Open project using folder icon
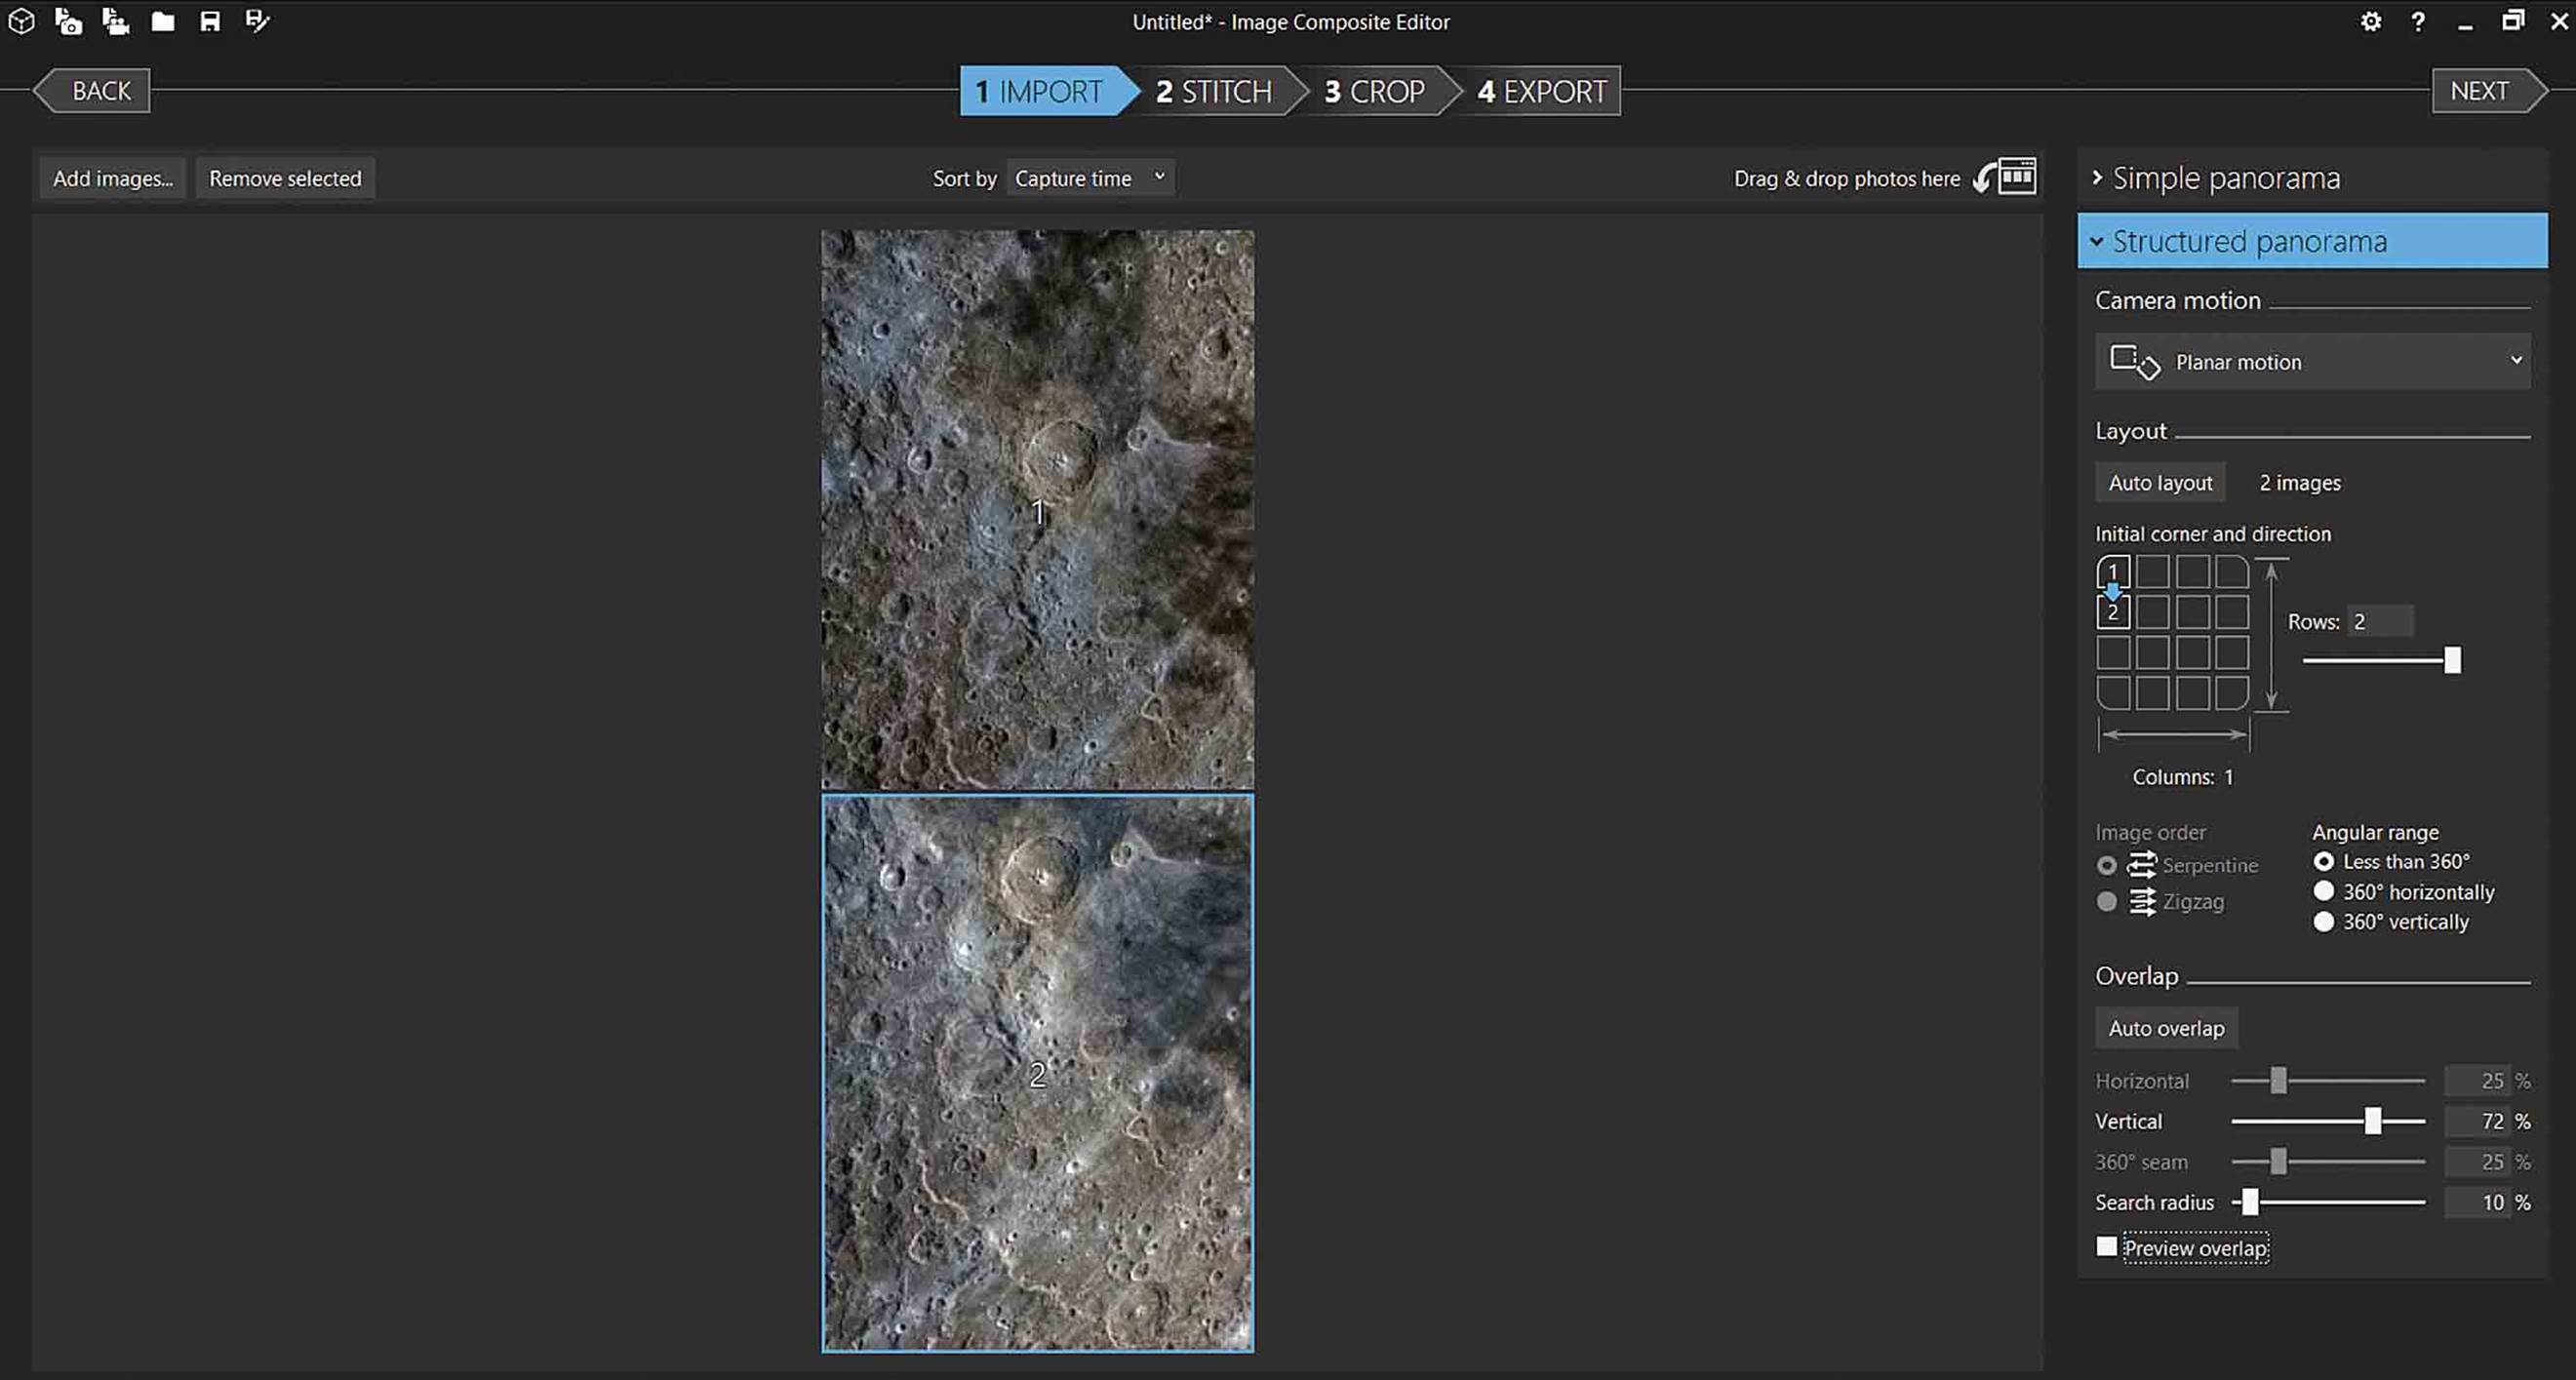Screen dimensions: 2576x1380 coord(162,21)
